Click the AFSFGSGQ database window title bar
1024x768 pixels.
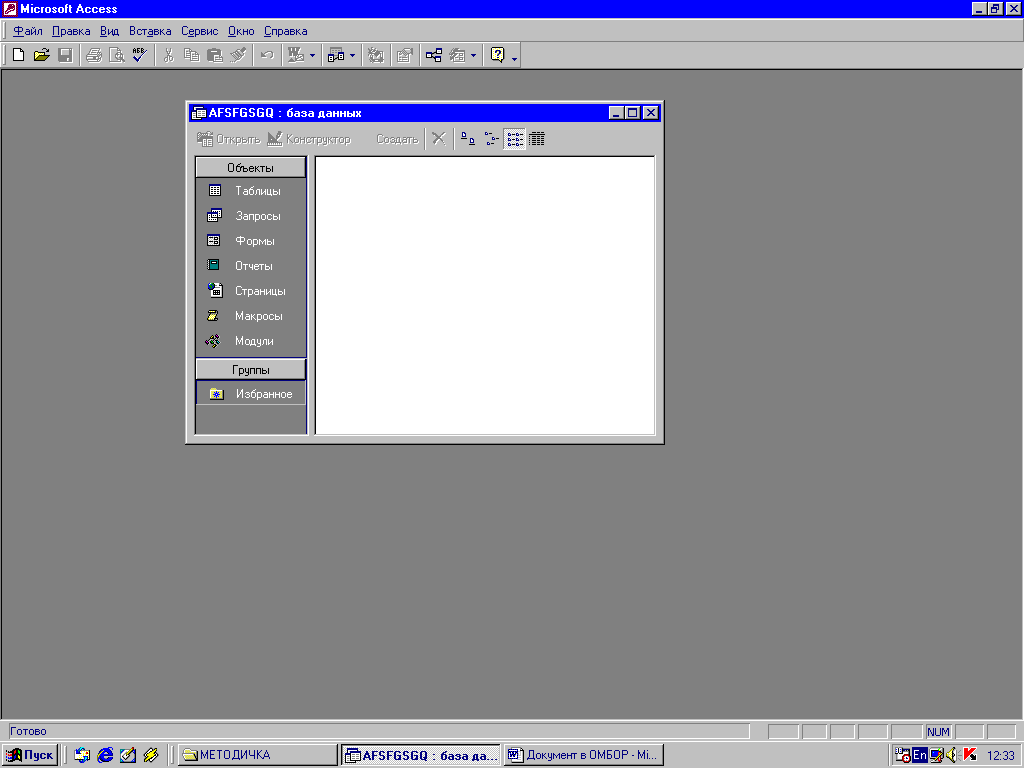(398, 113)
